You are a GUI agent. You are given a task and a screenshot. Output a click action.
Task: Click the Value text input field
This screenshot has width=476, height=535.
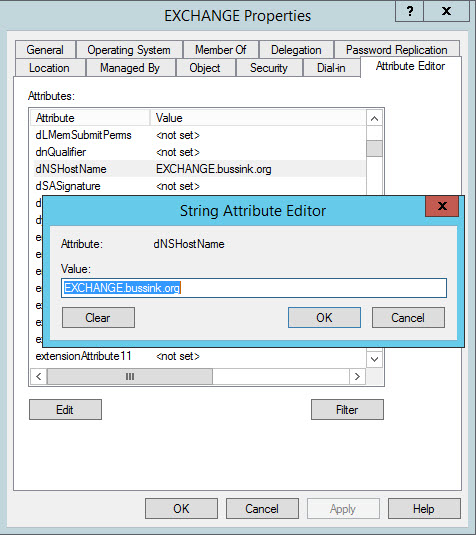coord(254,288)
